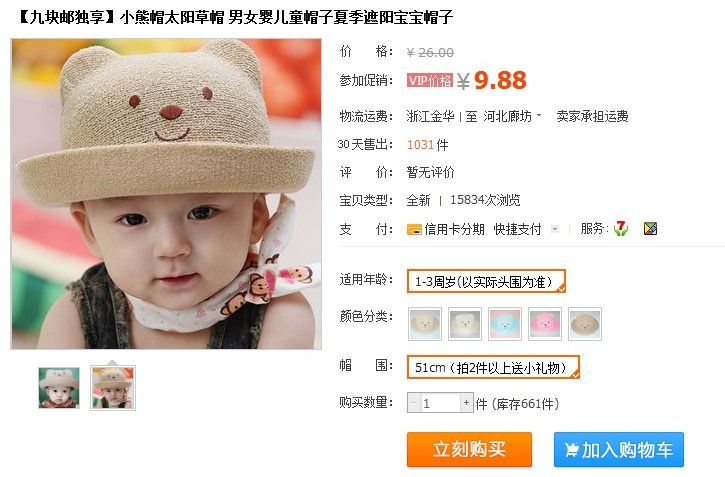Select the second cream hat color option

pos(465,324)
